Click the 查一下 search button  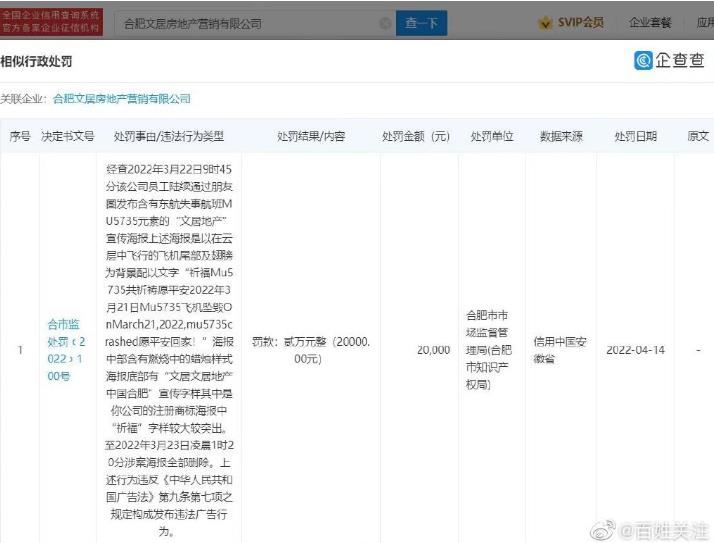(421, 23)
